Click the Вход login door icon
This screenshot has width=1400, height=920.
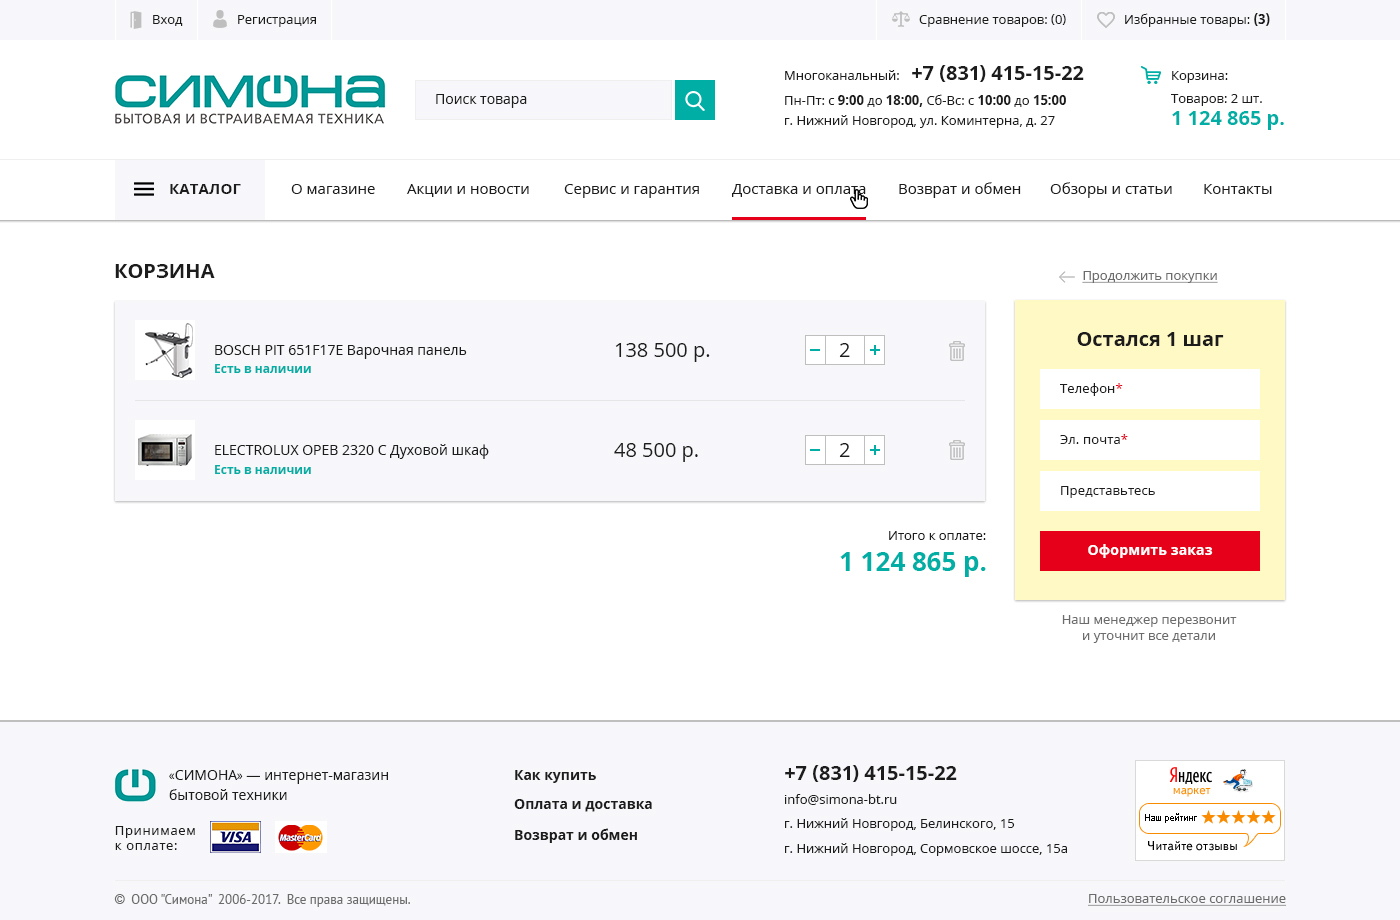[136, 19]
